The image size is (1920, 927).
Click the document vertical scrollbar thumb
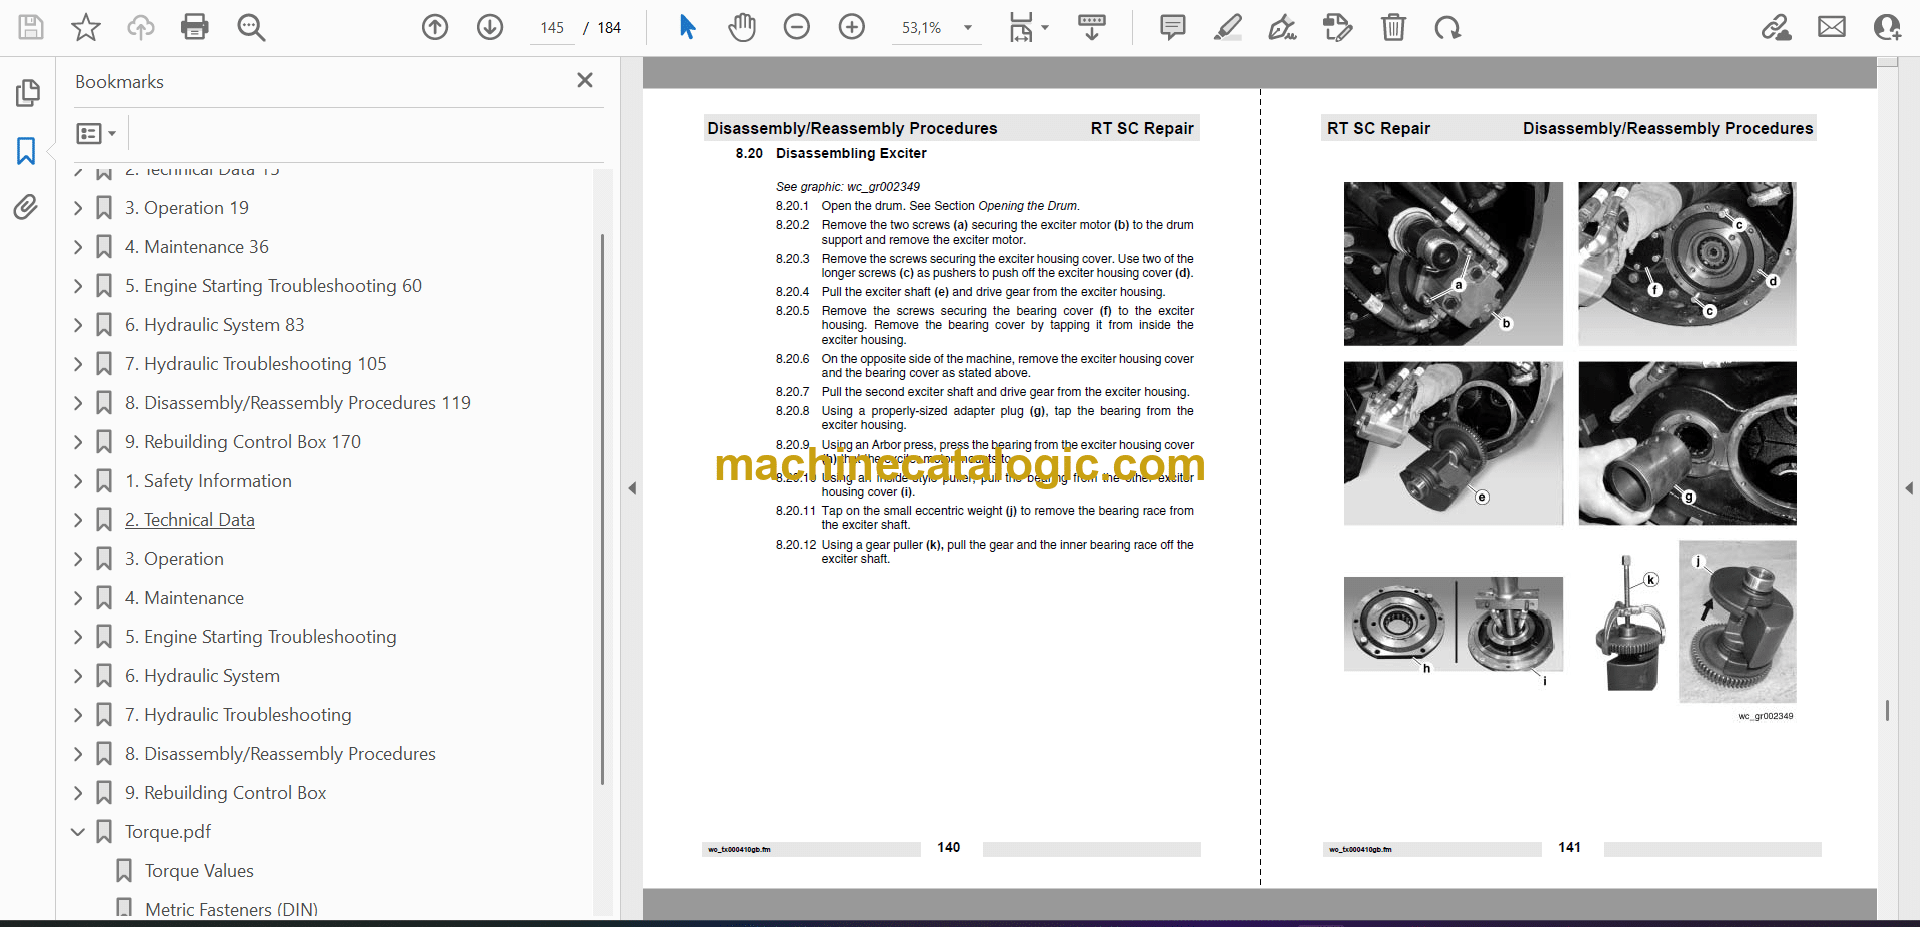coord(1887,710)
